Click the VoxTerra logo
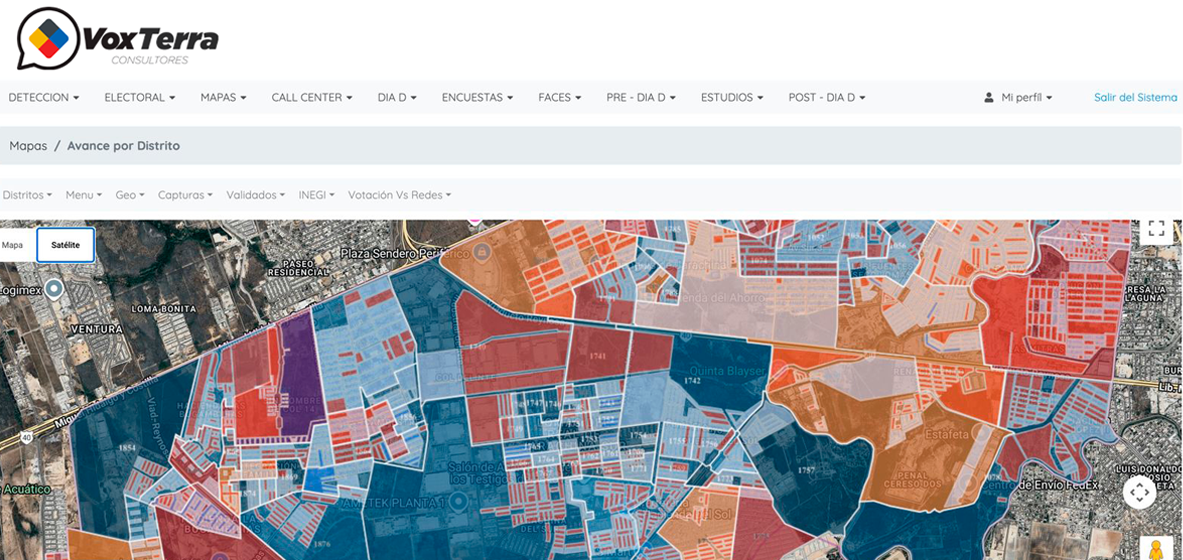Screen dimensions: 1183x560 tap(117, 40)
